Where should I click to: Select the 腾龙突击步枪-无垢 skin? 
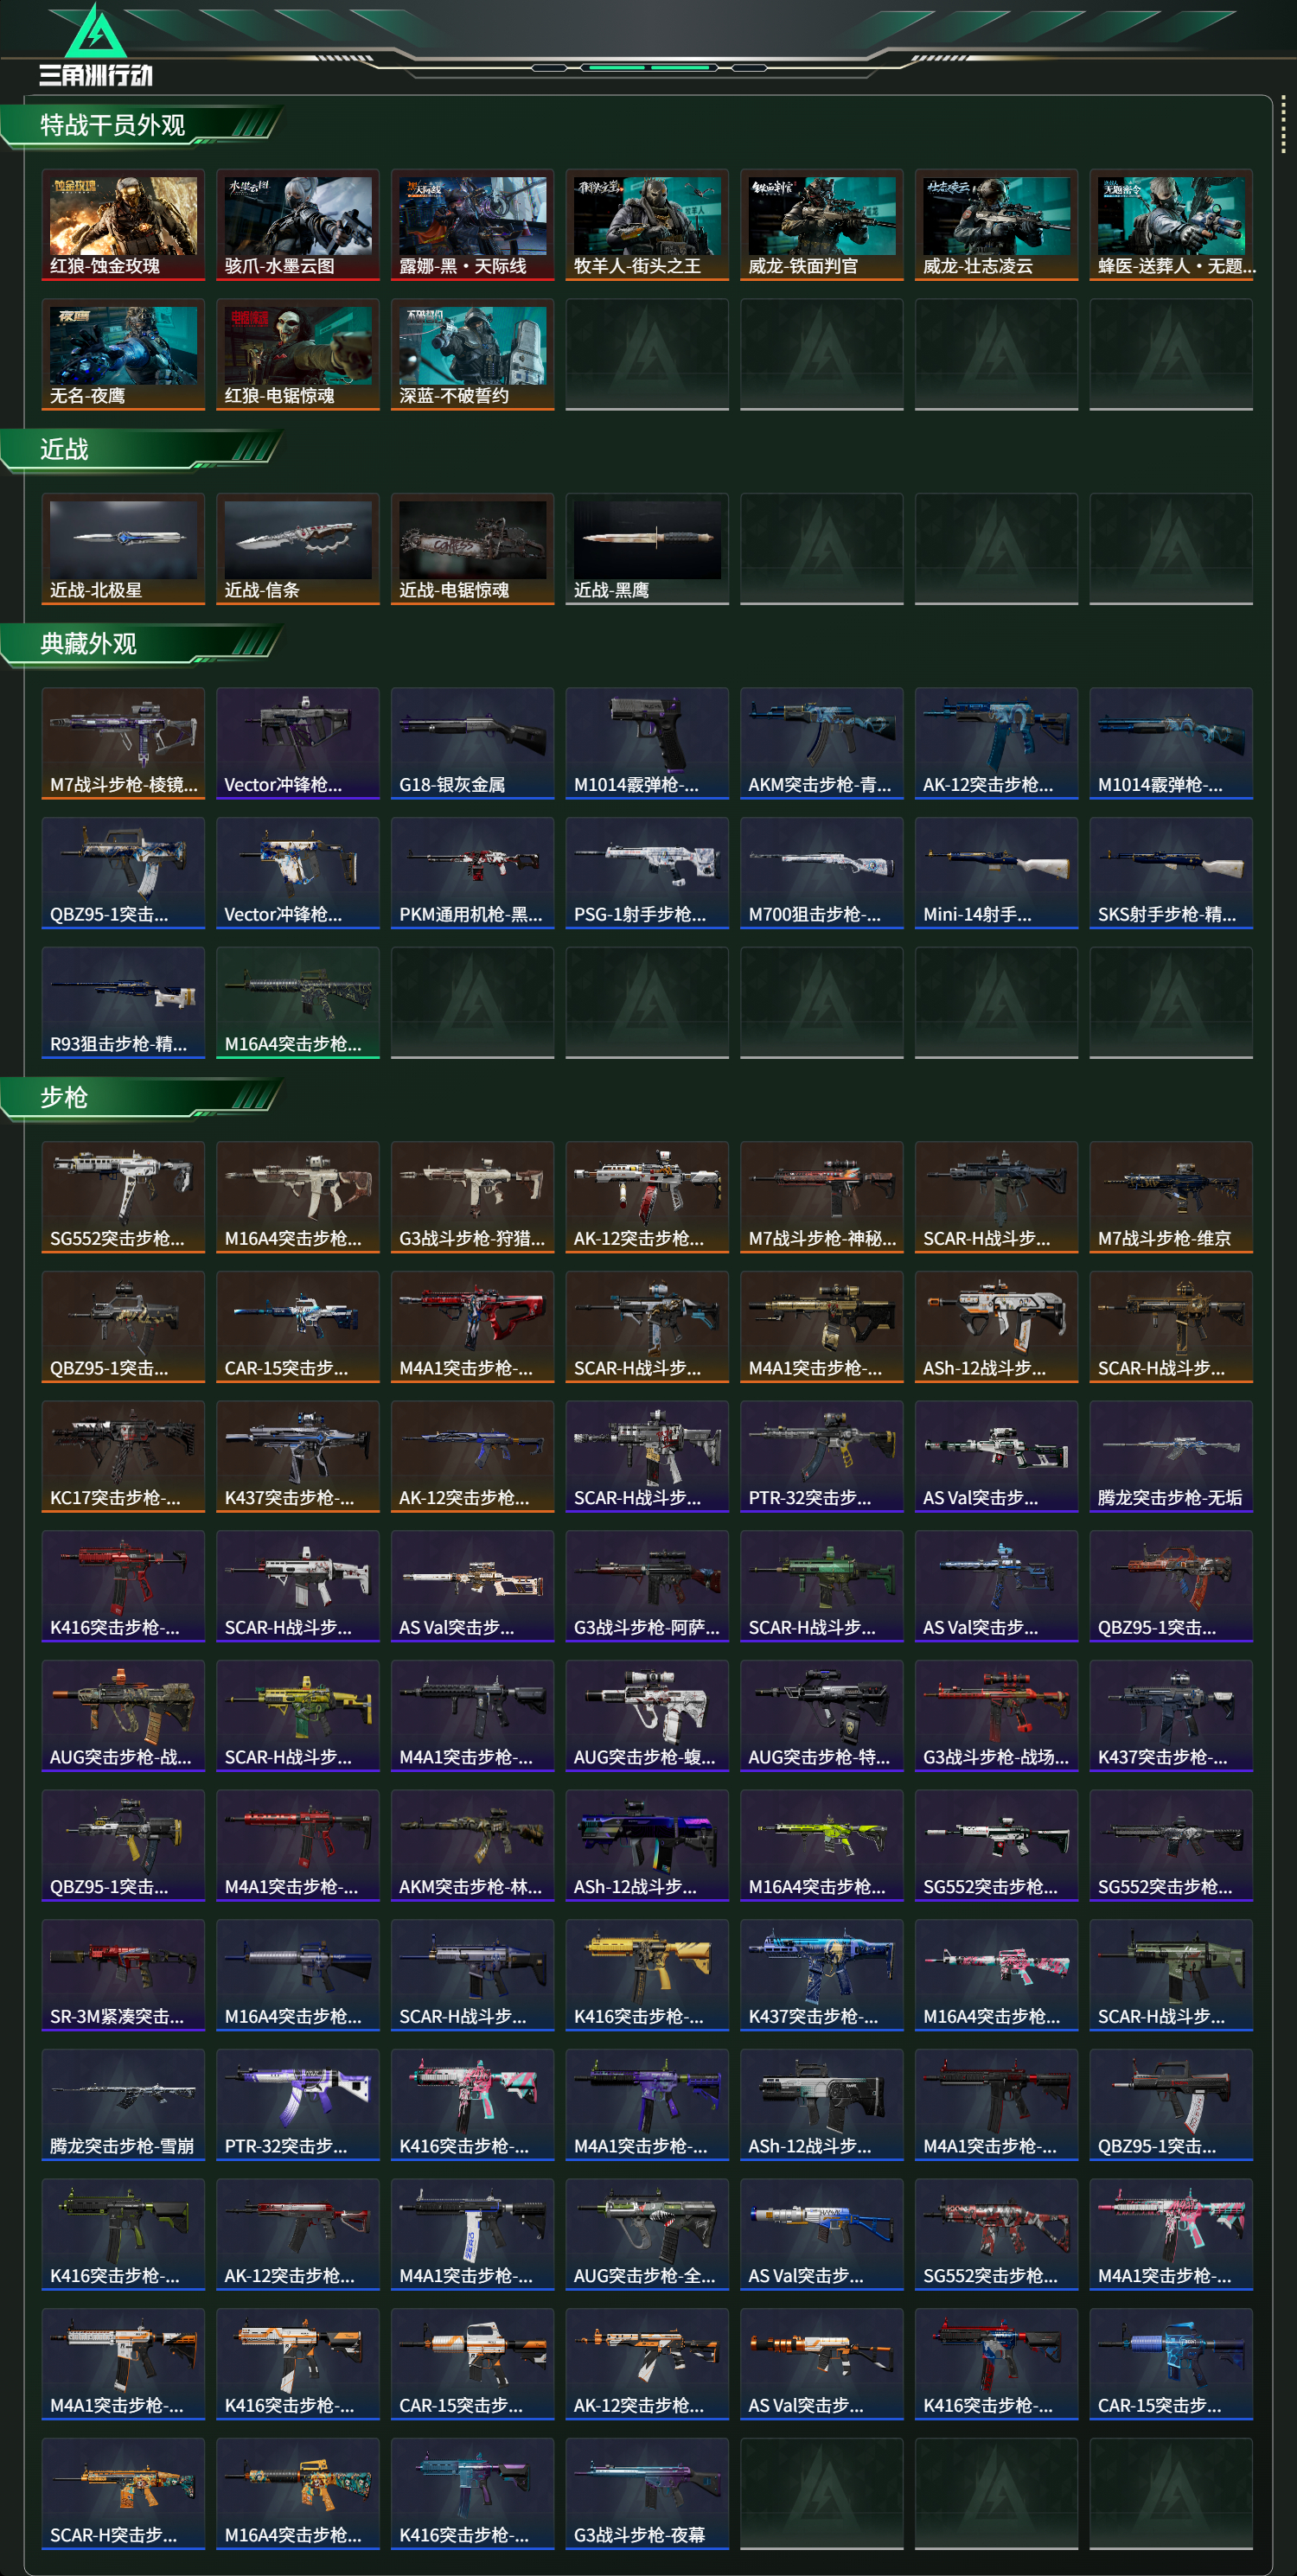[1171, 1456]
